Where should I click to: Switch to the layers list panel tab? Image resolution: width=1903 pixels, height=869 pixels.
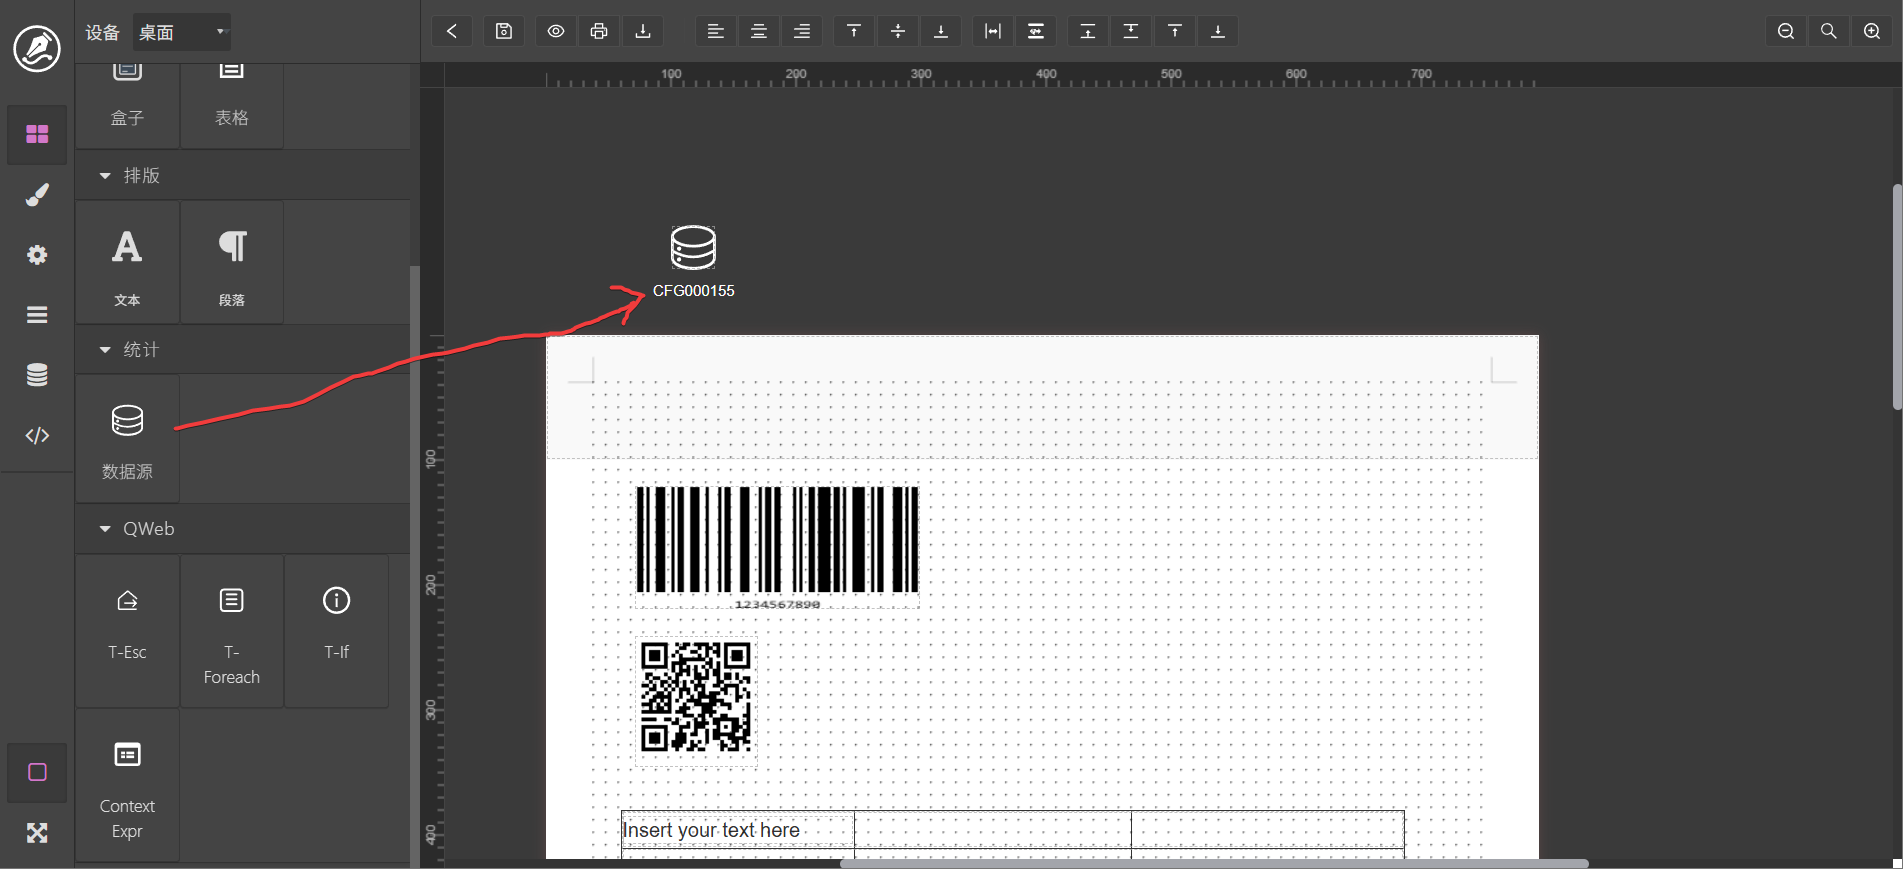pyautogui.click(x=37, y=315)
